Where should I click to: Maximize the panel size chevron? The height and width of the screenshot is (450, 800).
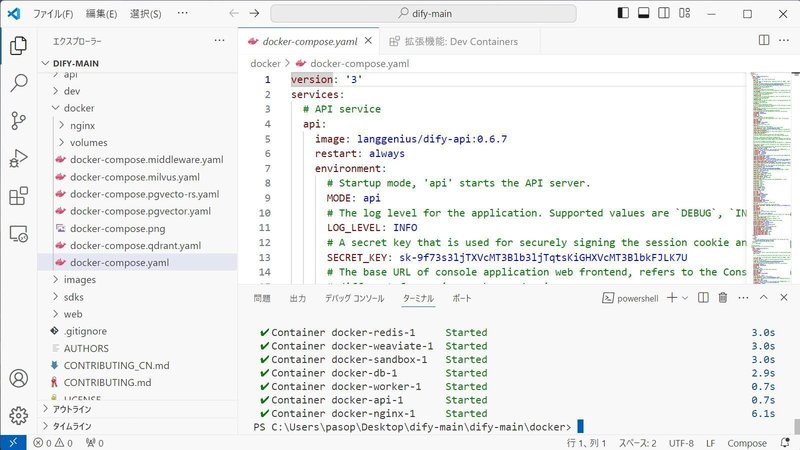tap(763, 297)
